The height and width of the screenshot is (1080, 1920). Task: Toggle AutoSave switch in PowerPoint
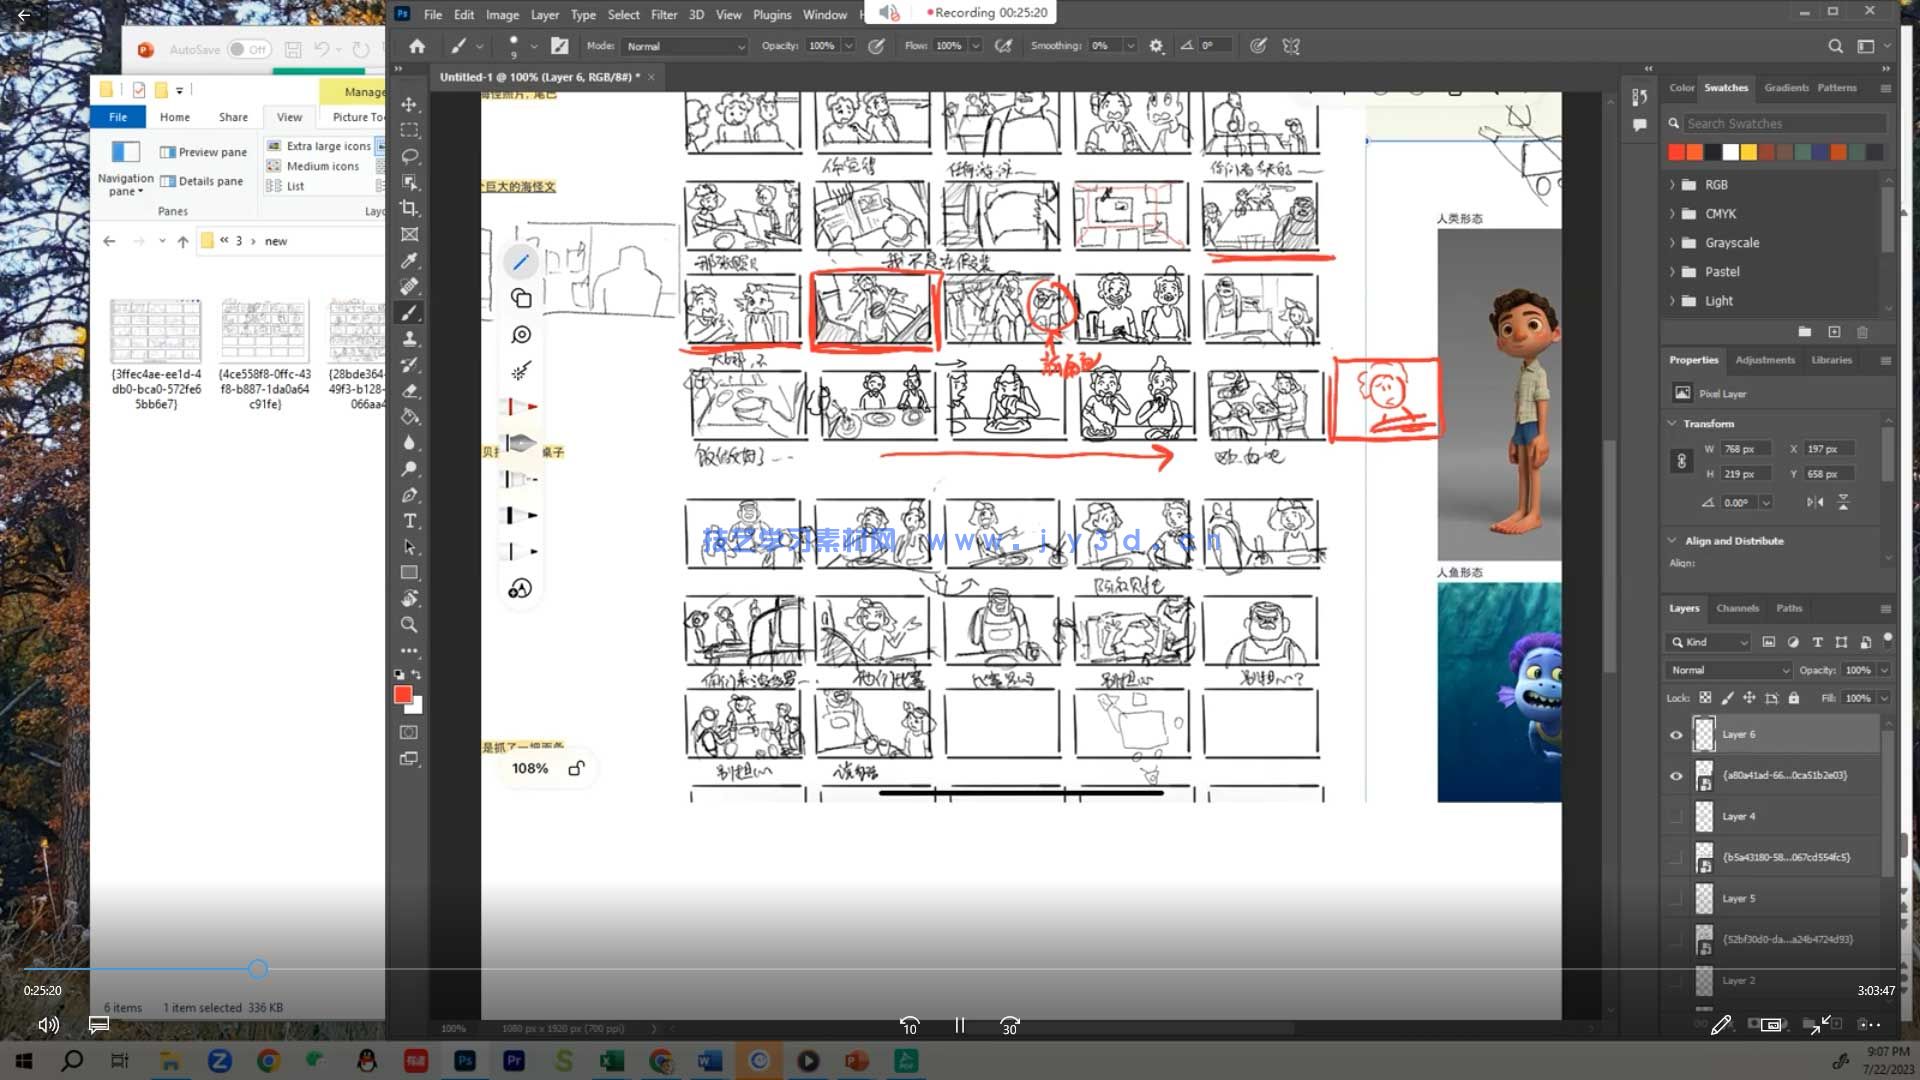[x=247, y=49]
